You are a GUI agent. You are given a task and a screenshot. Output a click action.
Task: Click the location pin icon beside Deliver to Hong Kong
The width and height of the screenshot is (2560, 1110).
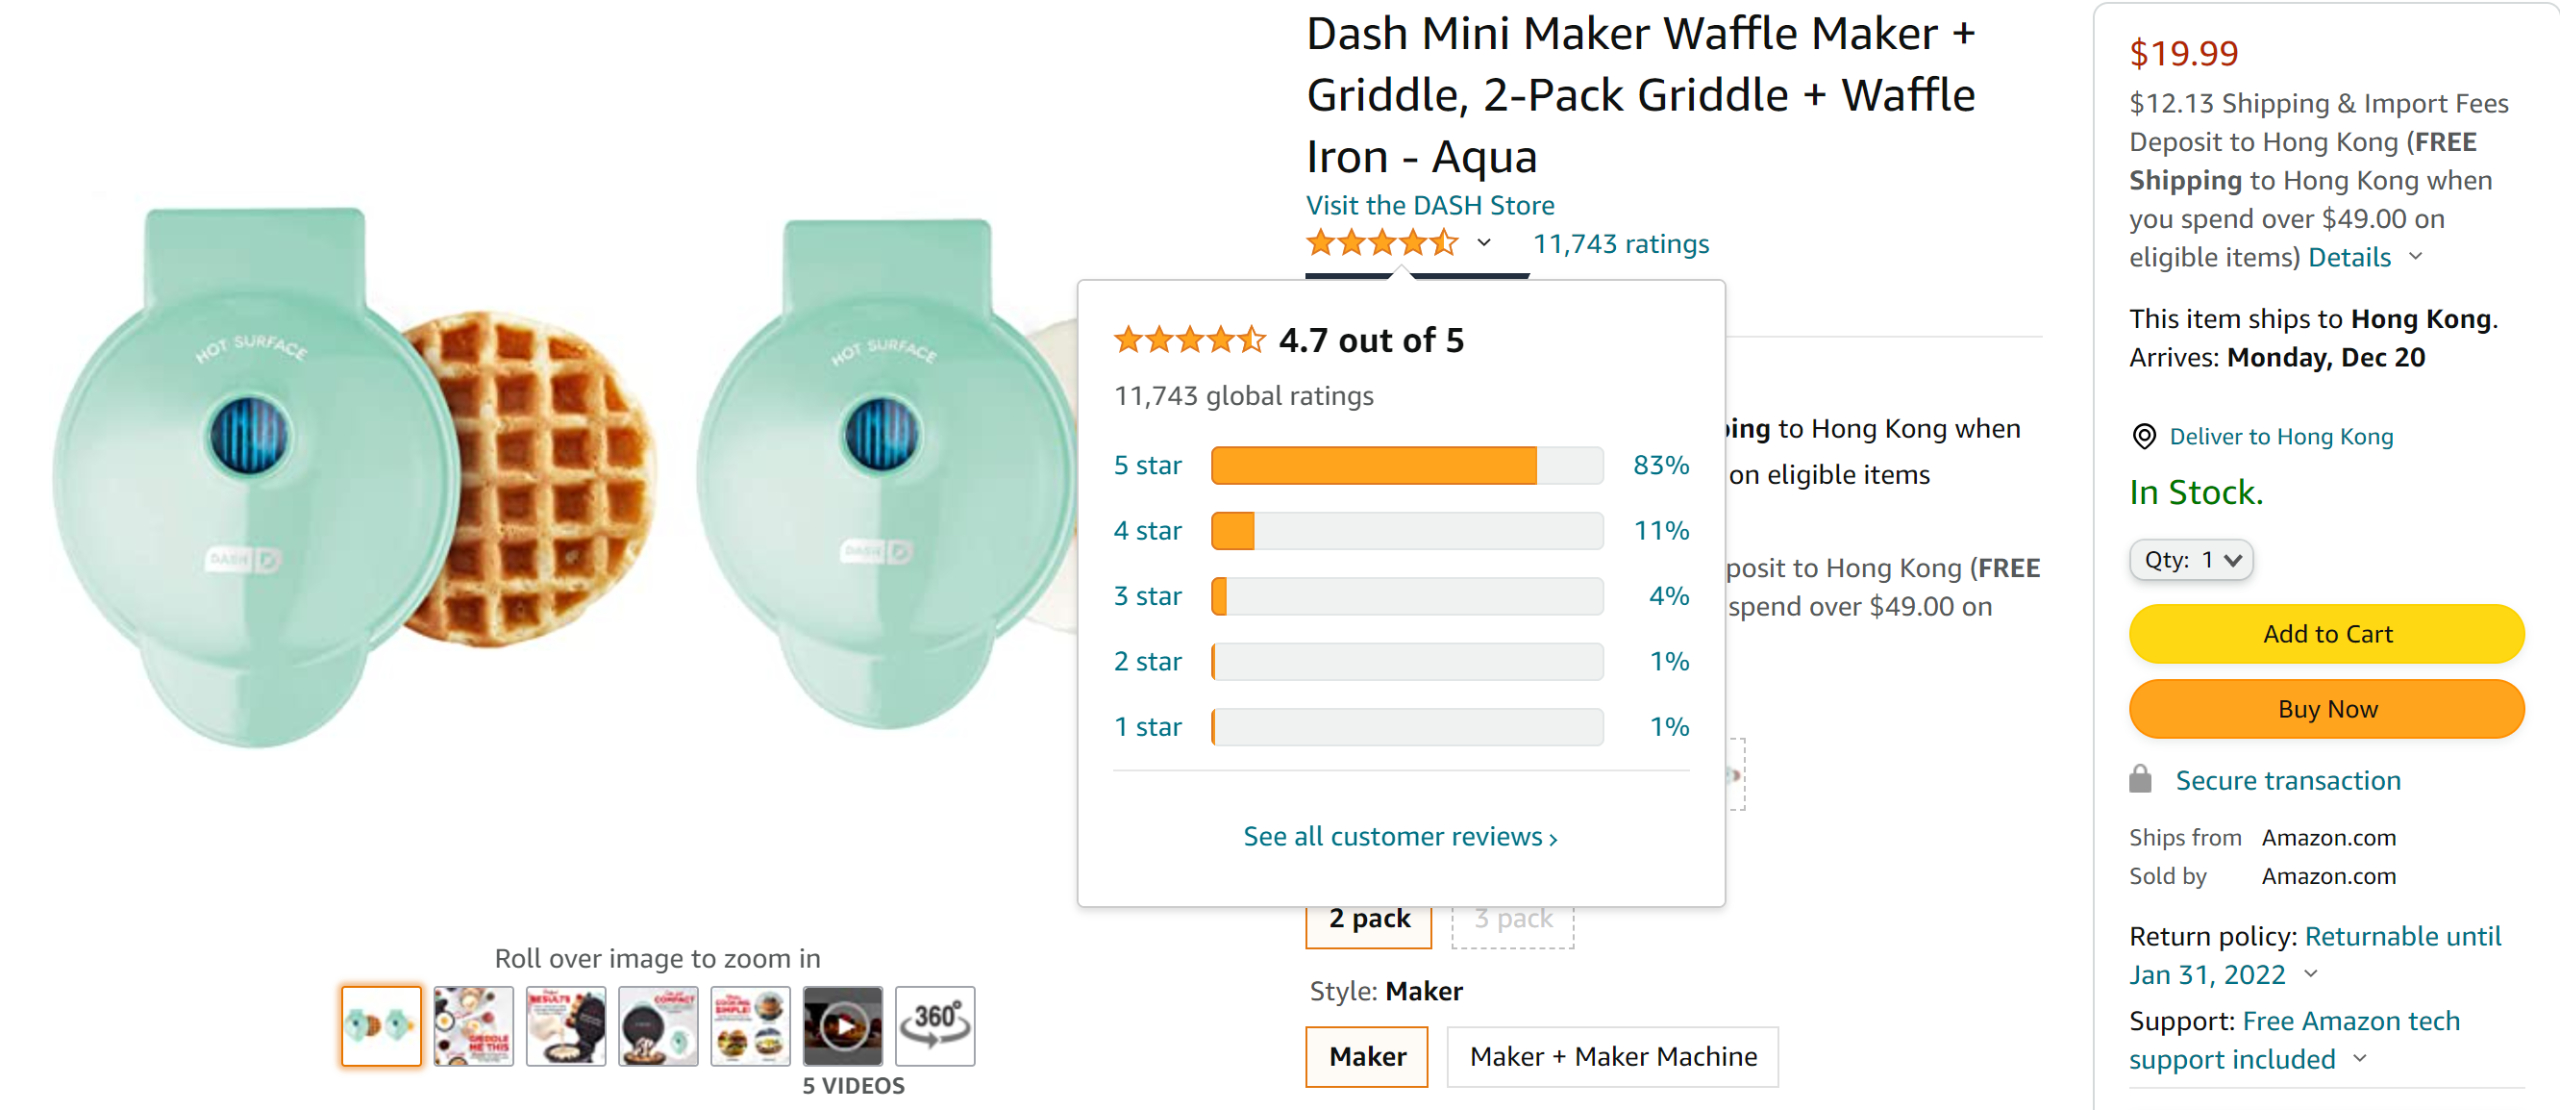2143,437
